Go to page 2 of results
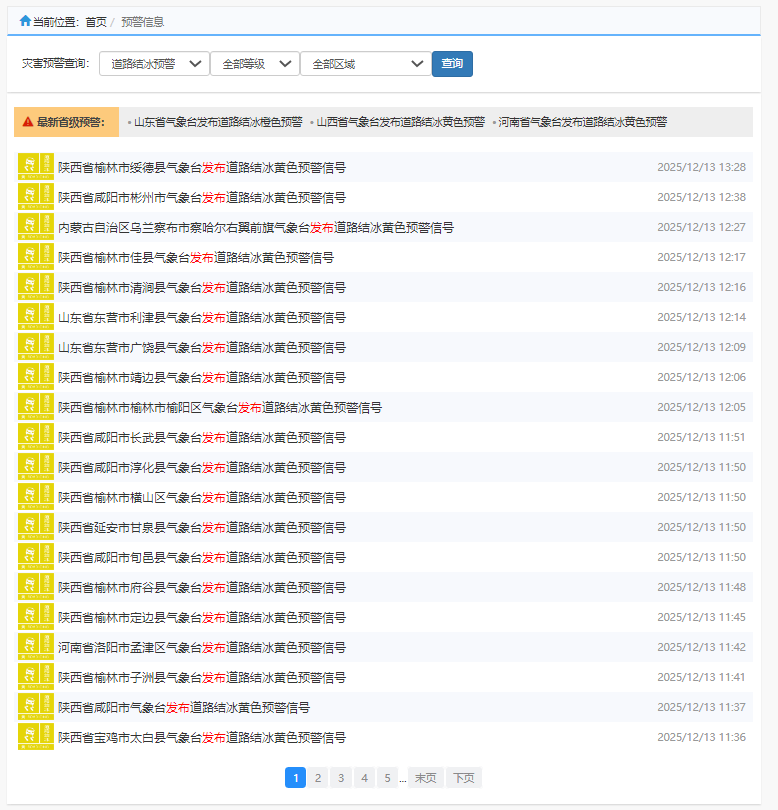Screen dimensions: 778x810 click(x=317, y=778)
